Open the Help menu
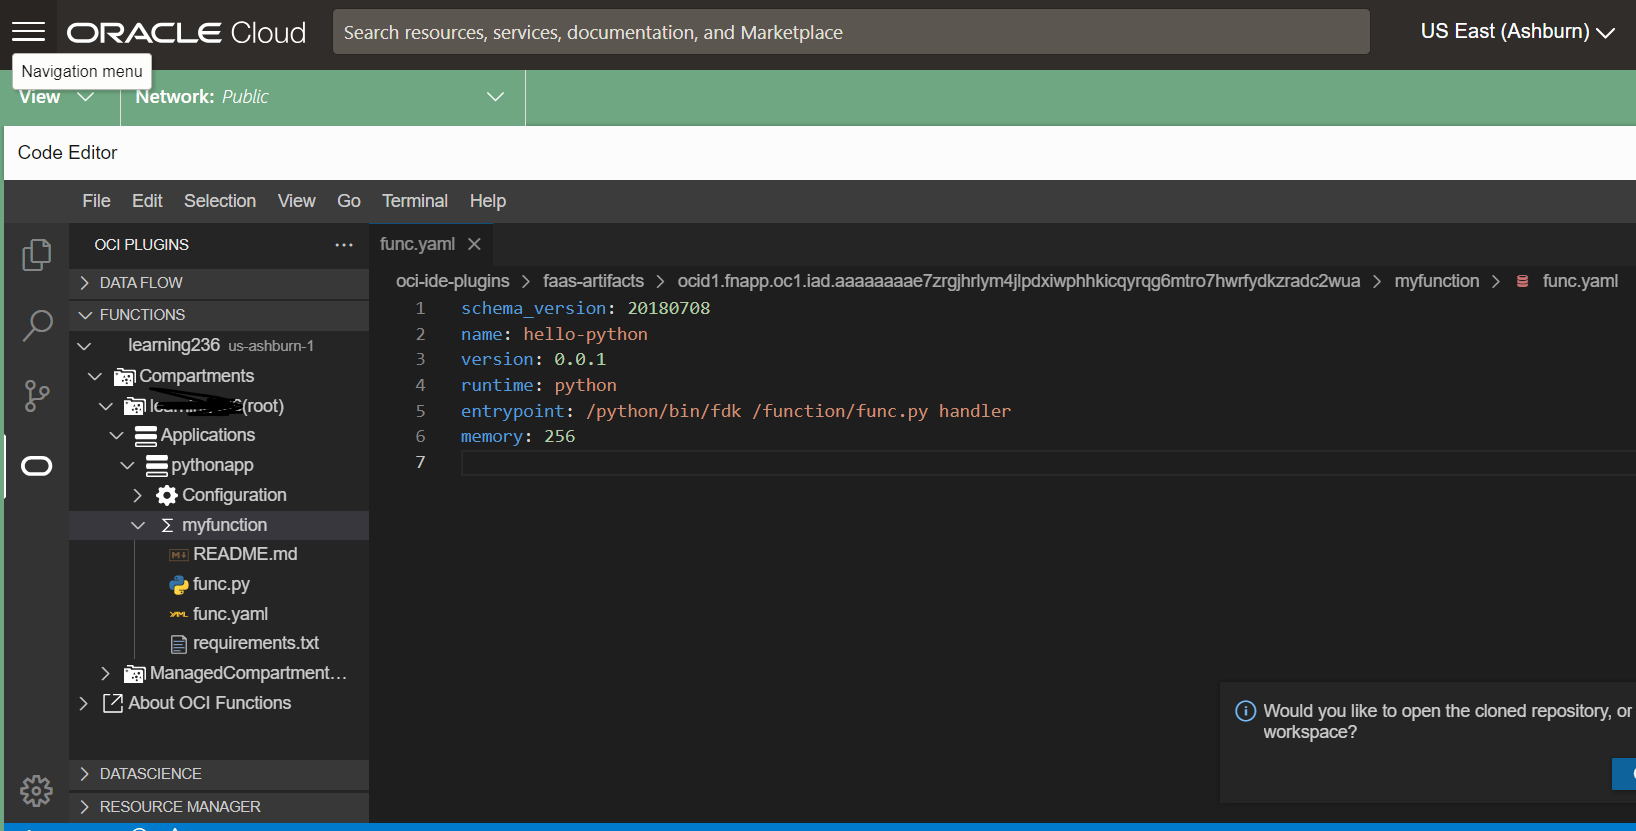1636x831 pixels. tap(488, 201)
